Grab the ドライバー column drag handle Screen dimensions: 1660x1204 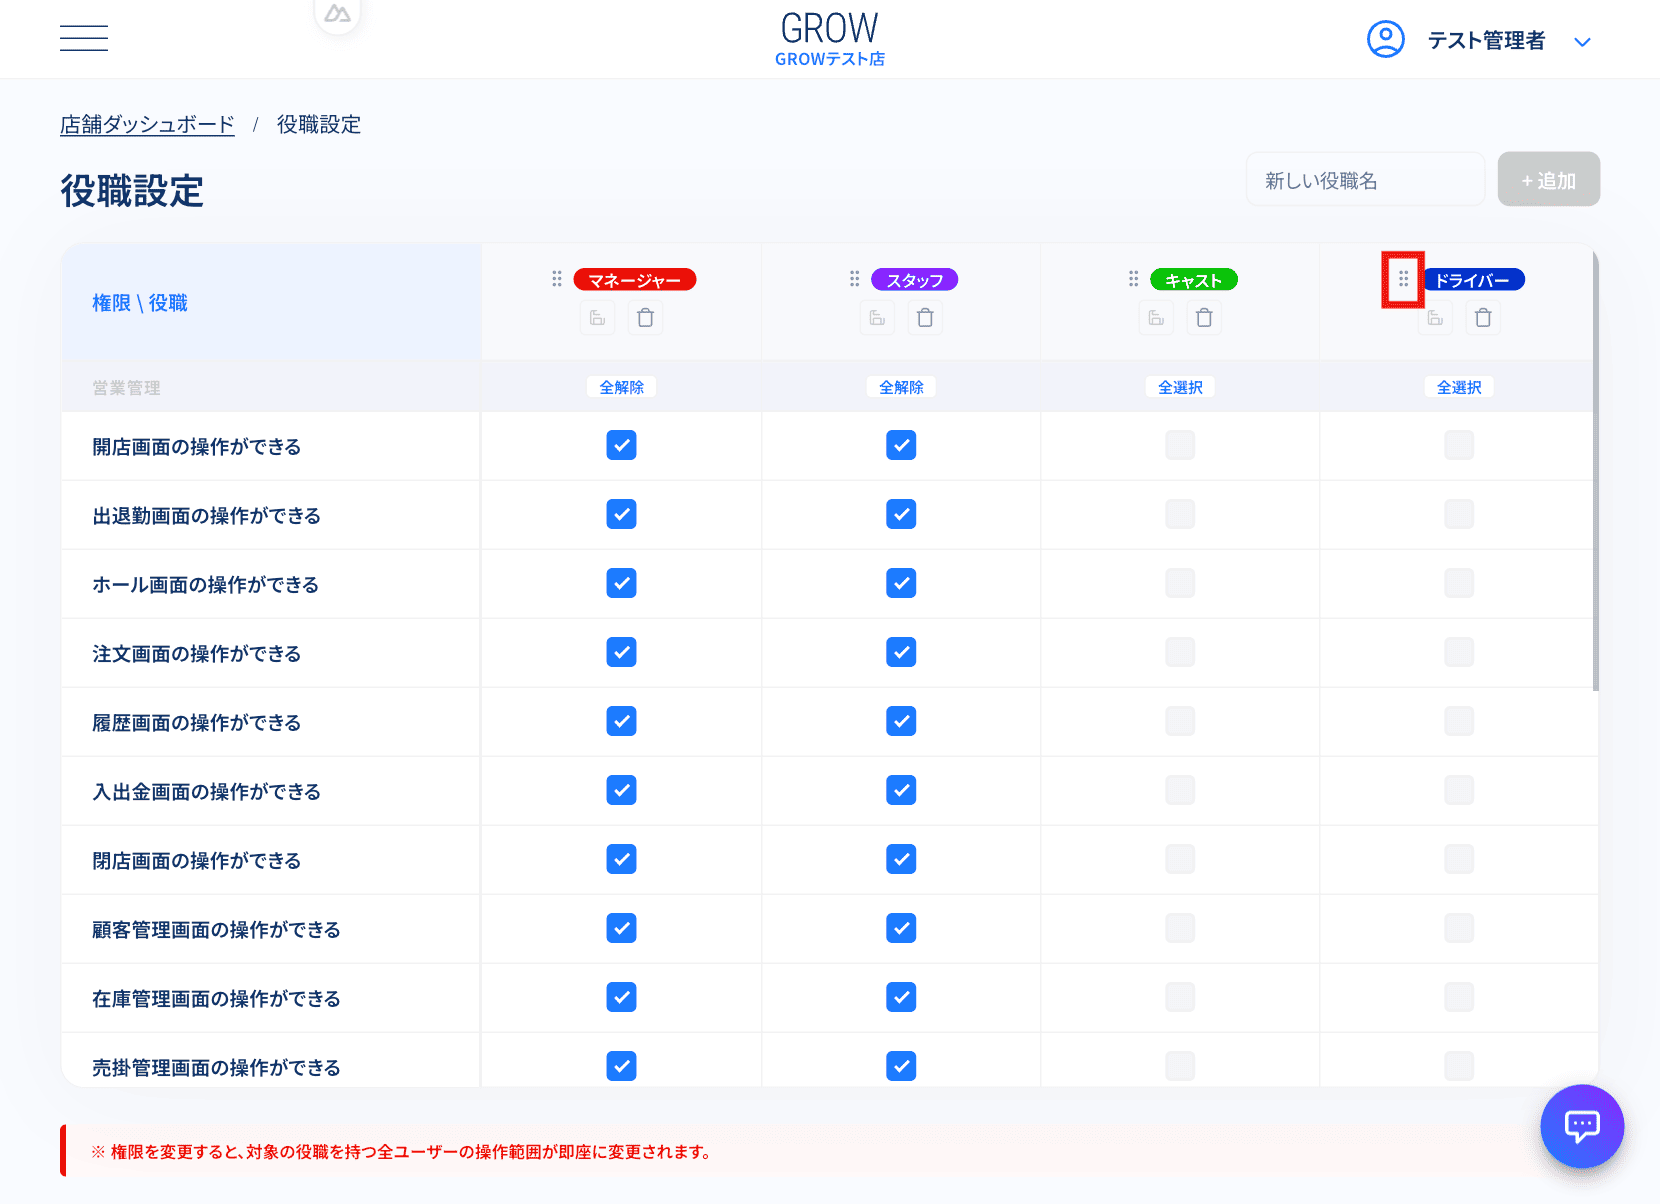point(1403,279)
